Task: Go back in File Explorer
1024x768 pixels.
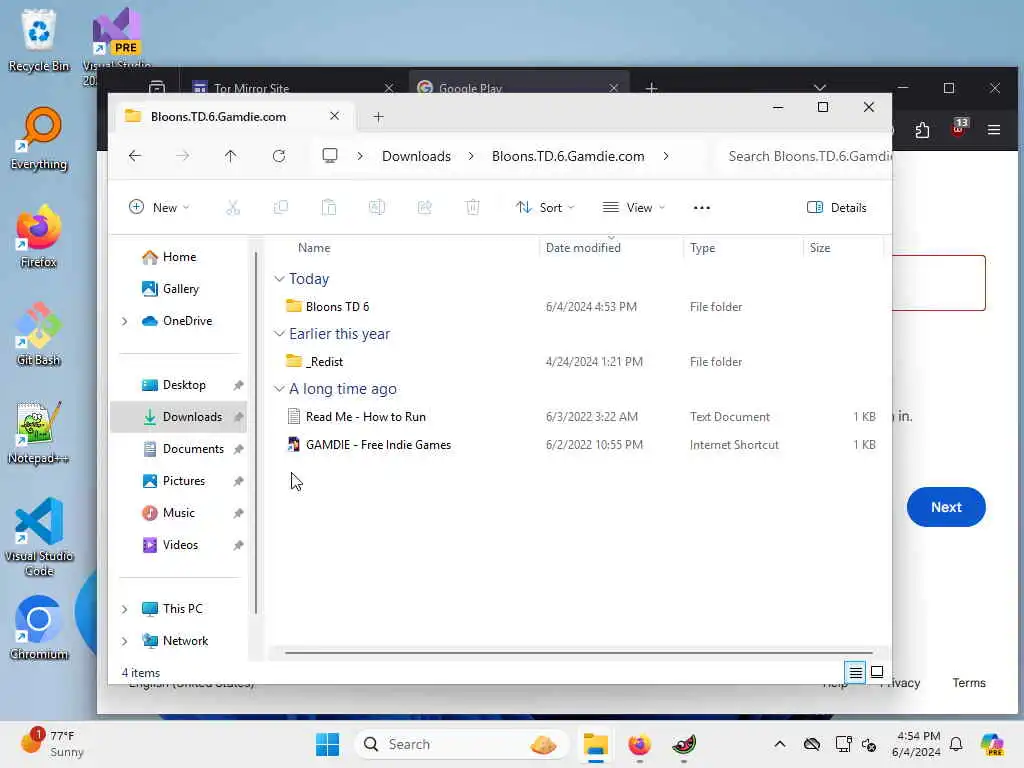Action: point(135,156)
